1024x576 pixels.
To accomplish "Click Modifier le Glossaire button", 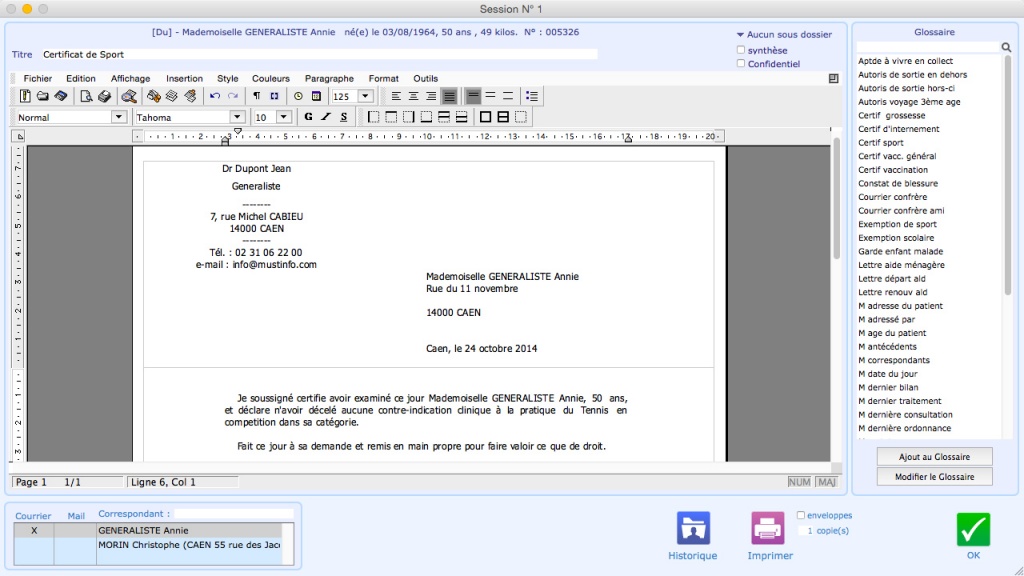I will coord(934,477).
